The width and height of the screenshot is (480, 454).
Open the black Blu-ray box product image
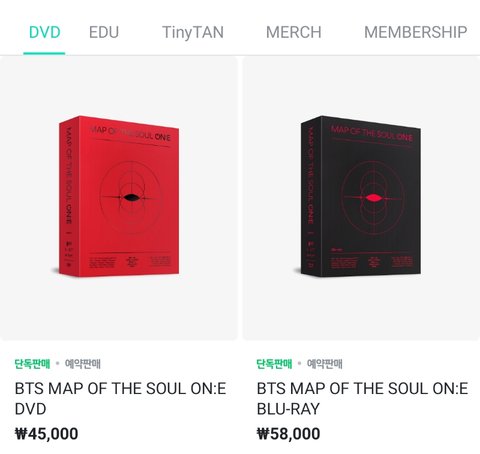[361, 198]
